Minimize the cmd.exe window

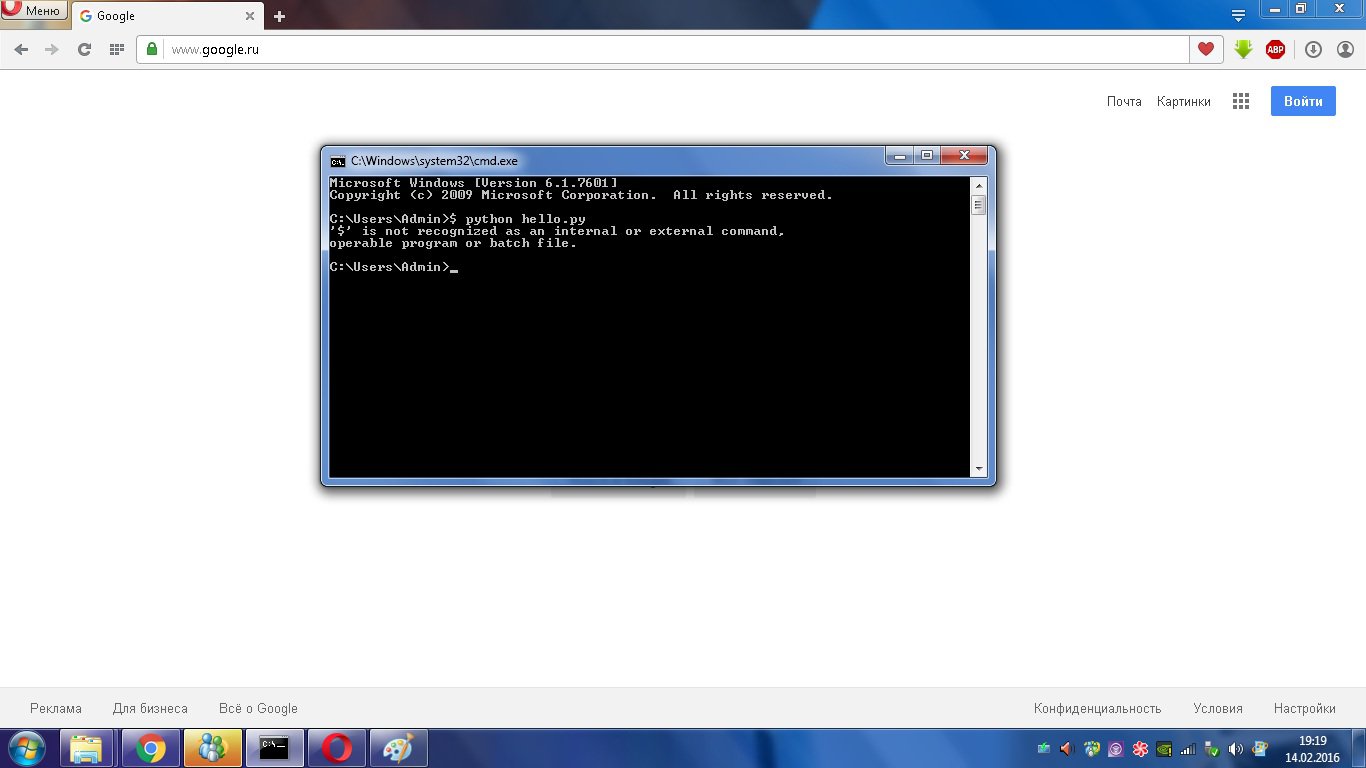[900, 155]
